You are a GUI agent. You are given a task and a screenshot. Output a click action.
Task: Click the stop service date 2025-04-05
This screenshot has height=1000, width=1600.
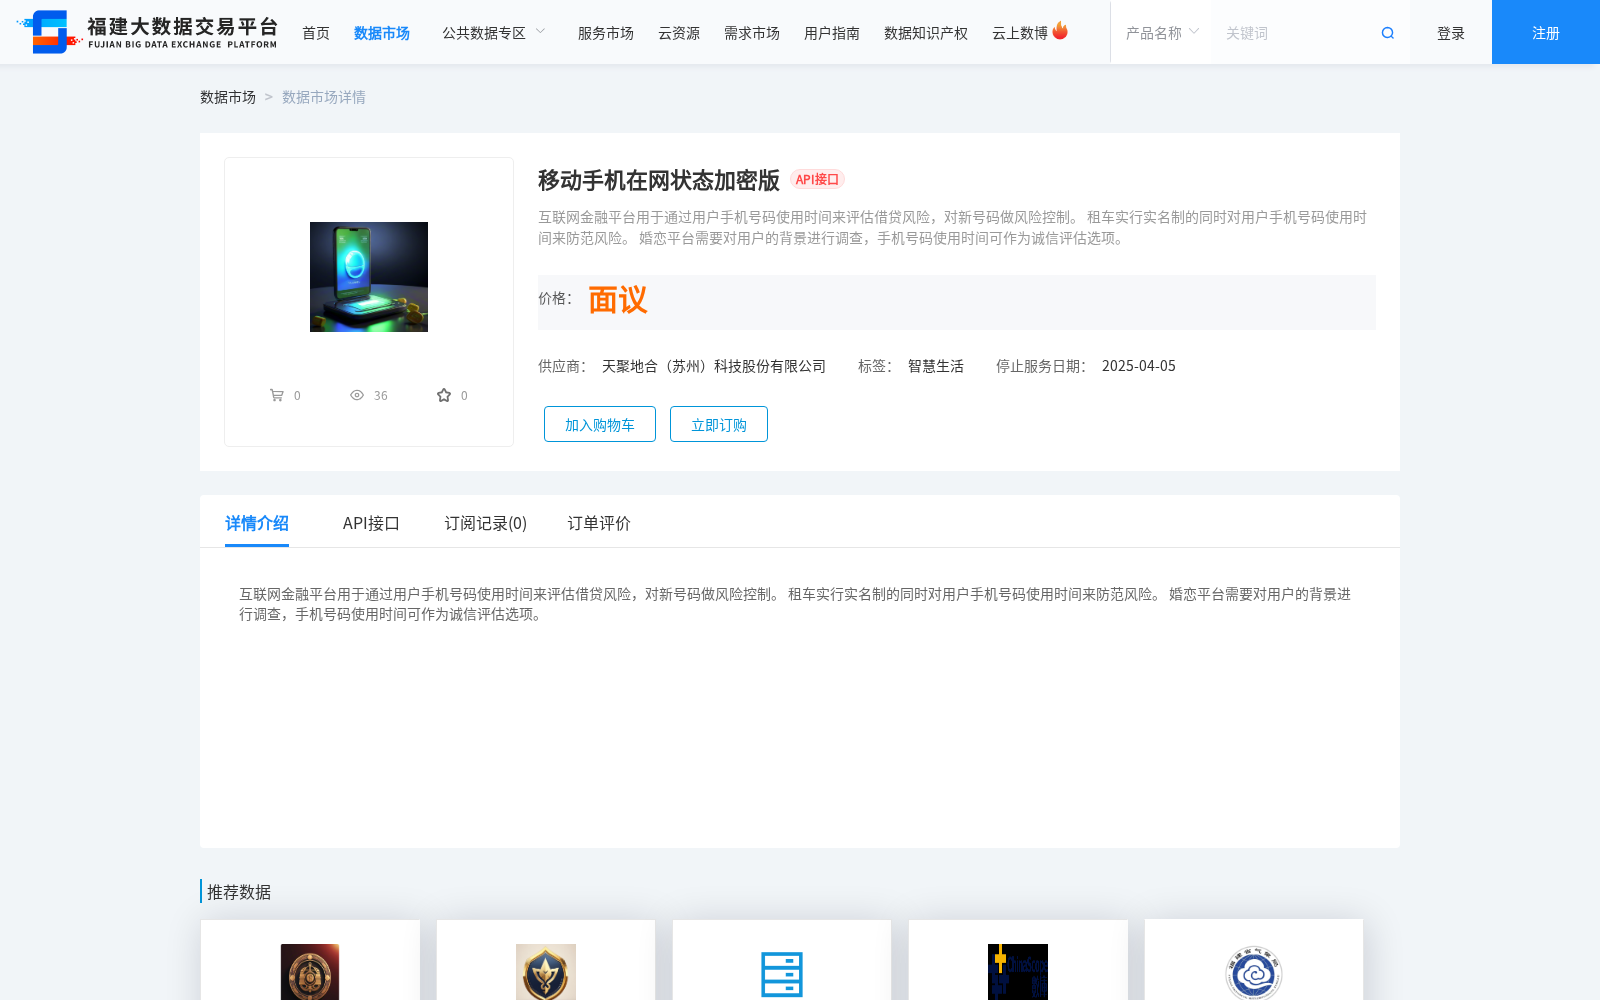click(x=1139, y=366)
